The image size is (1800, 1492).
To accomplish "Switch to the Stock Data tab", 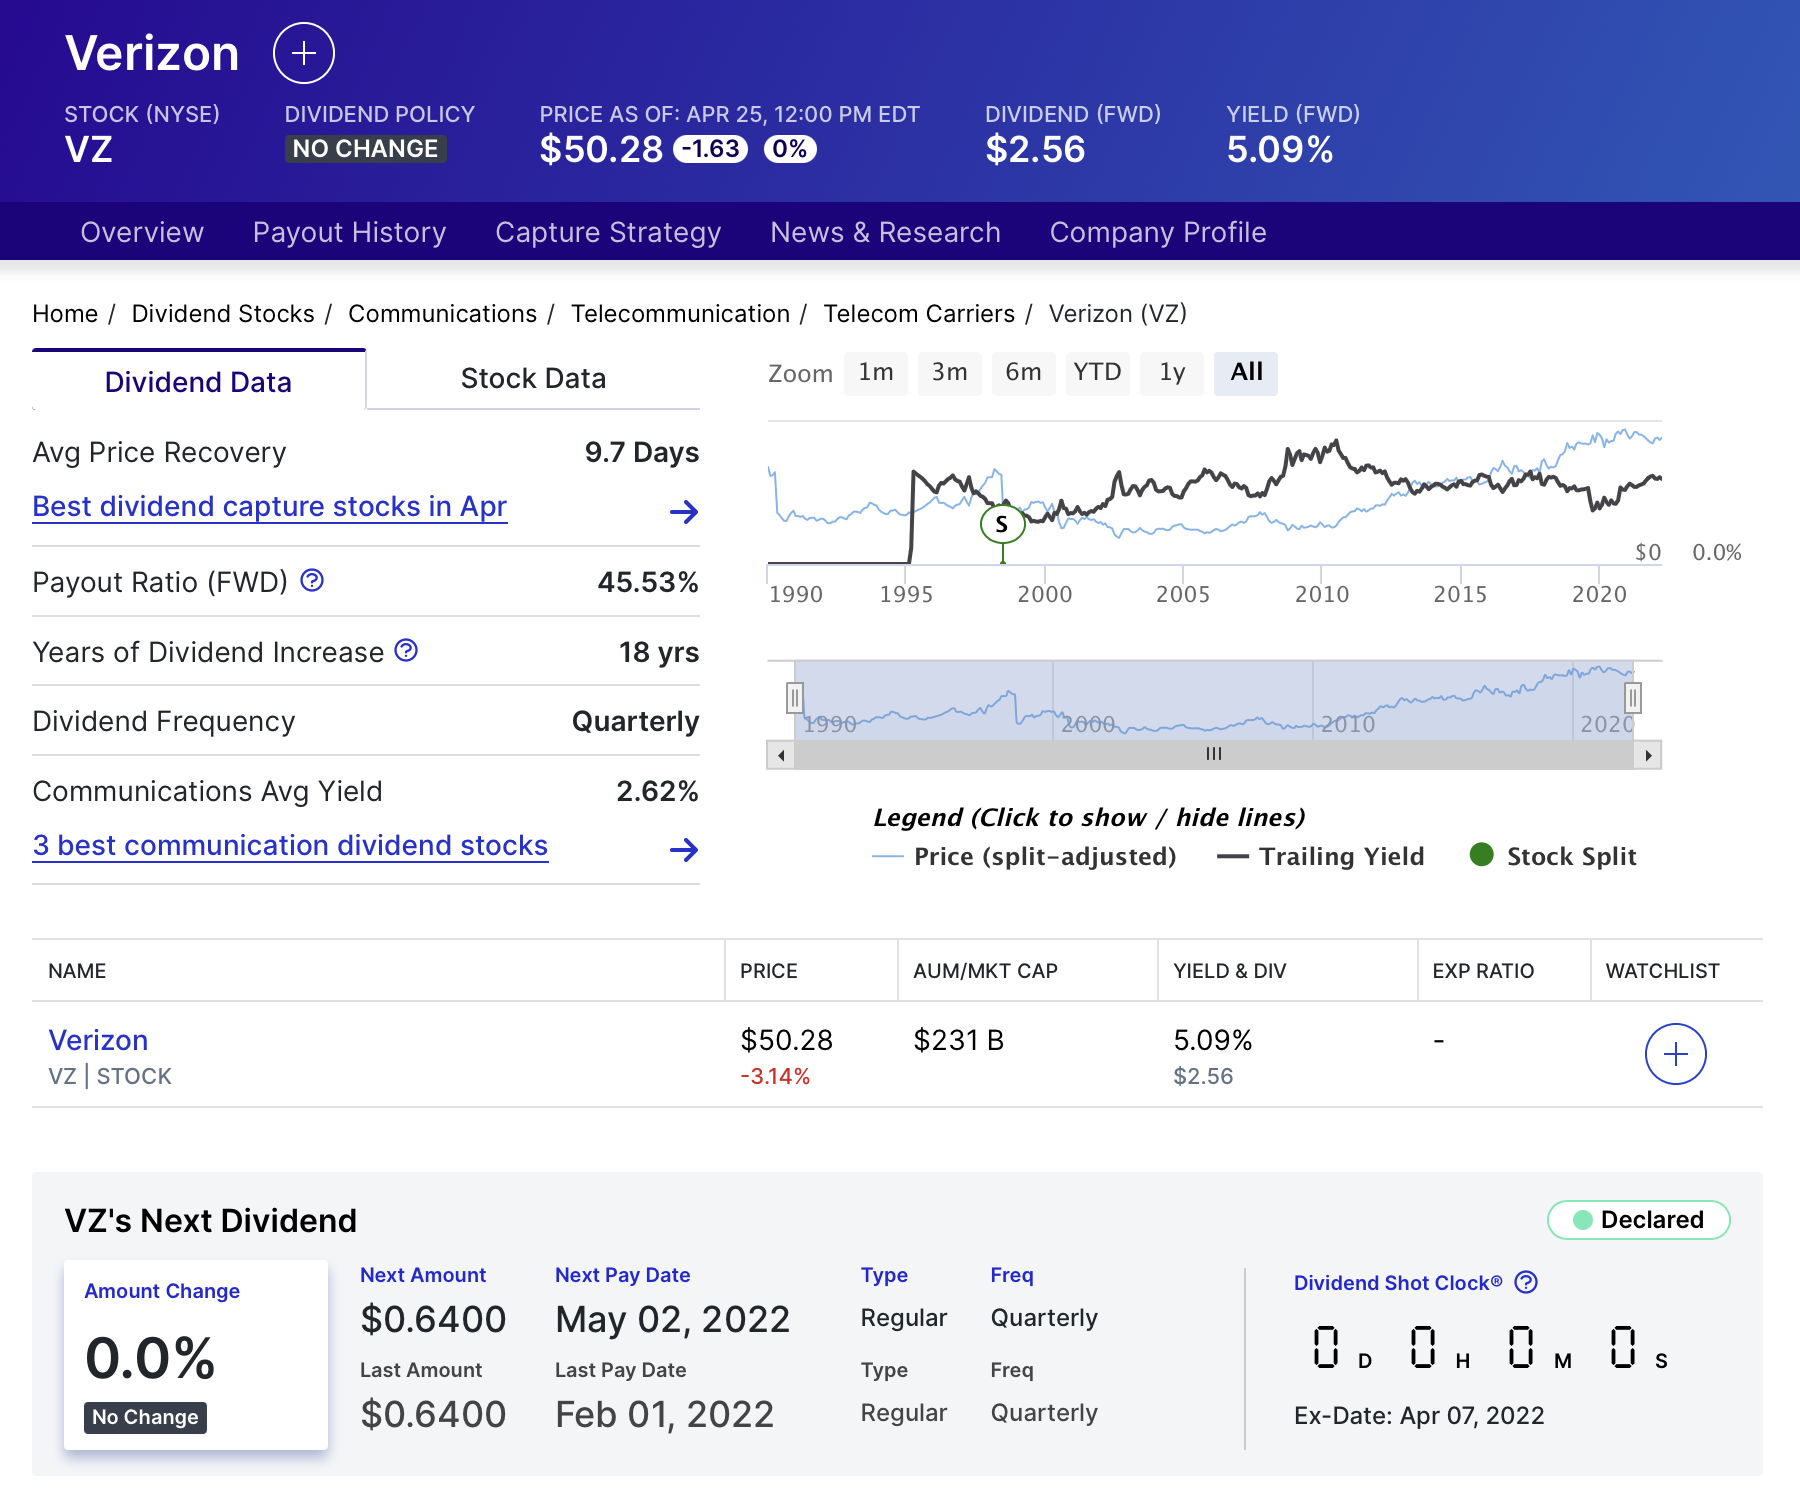I will [533, 379].
